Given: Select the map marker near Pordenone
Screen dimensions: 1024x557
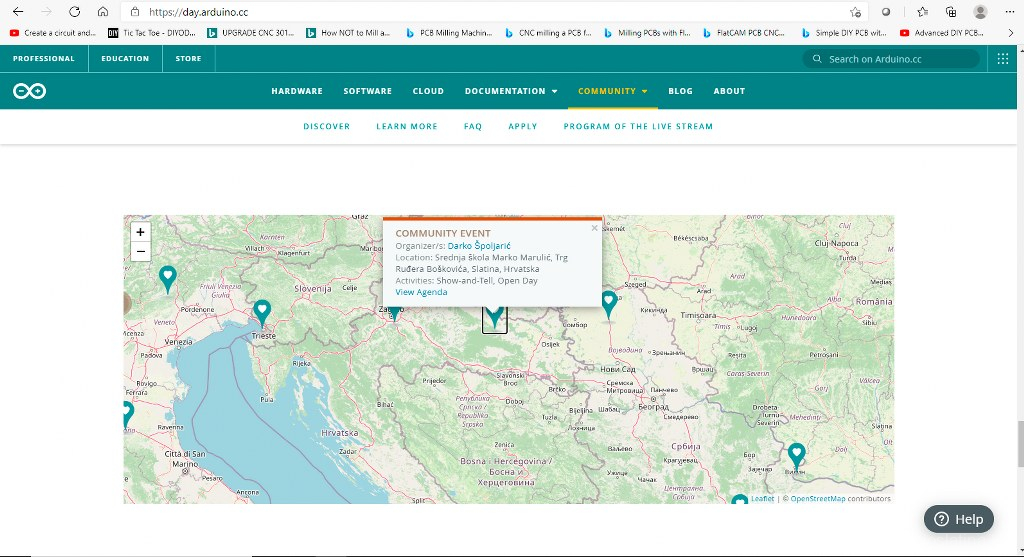Looking at the screenshot, I should [168, 279].
